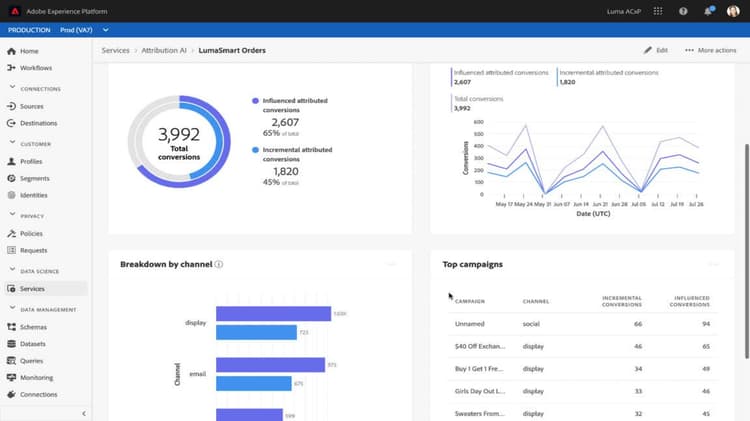Open the Home menu item
Screen dimensions: 750x421
(x=29, y=51)
